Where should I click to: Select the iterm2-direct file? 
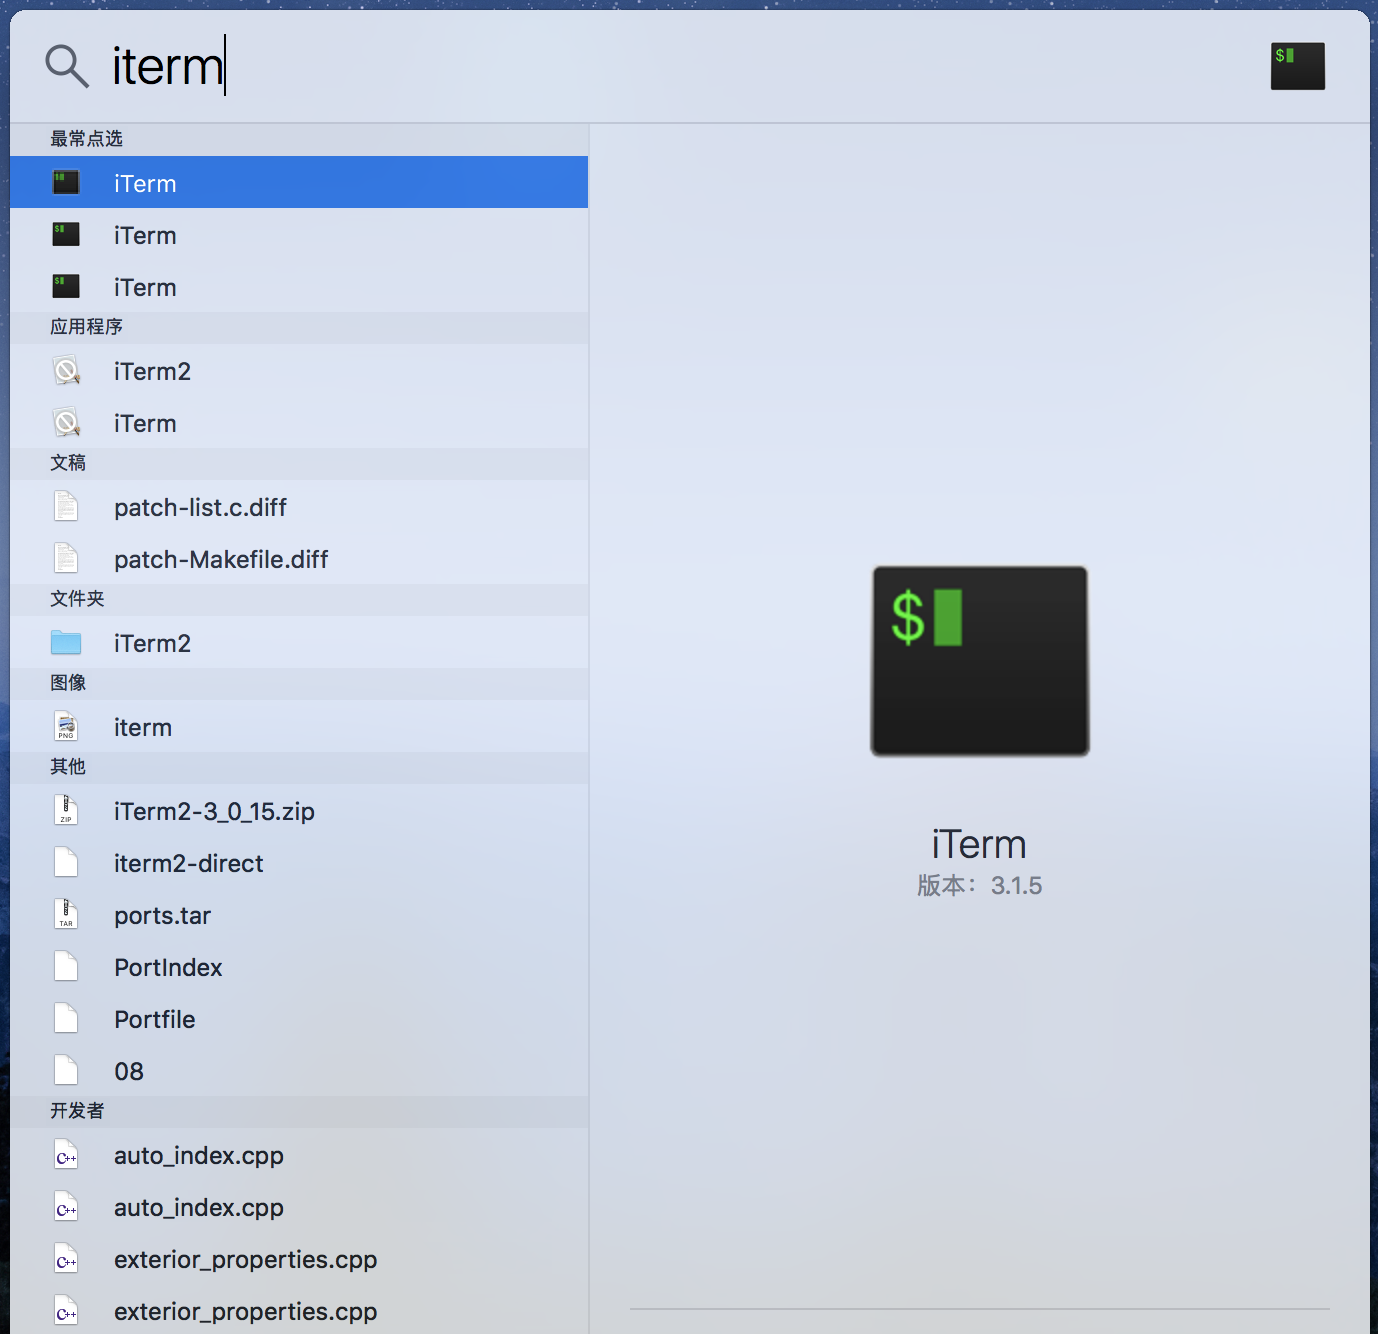(x=299, y=863)
